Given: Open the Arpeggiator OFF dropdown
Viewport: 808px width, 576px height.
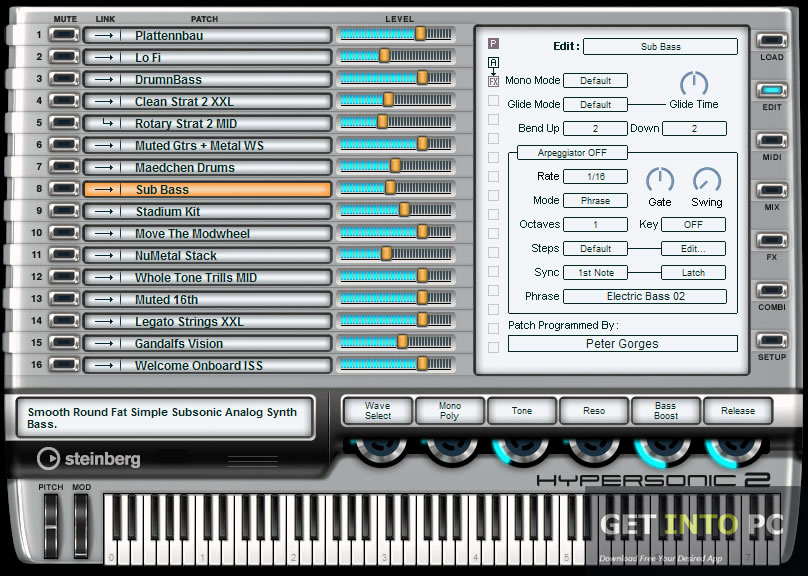Looking at the screenshot, I should [572, 153].
